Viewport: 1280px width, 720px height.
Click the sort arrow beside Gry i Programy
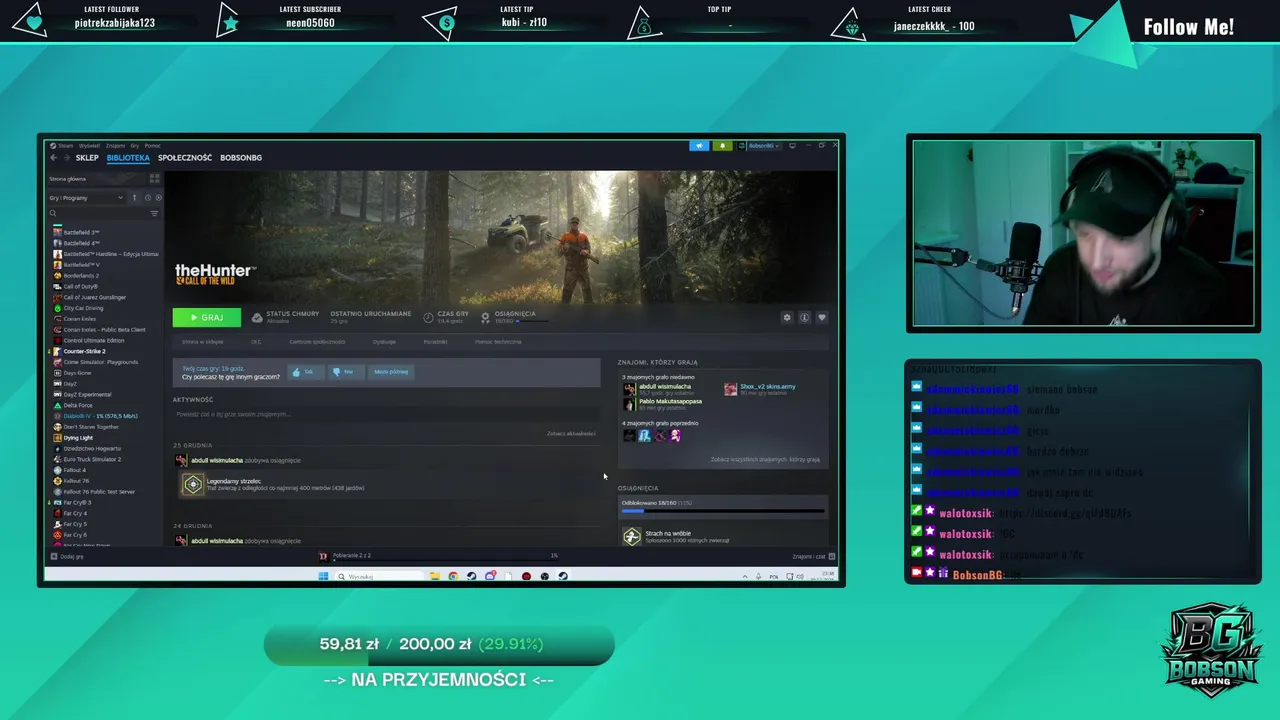pyautogui.click(x=134, y=198)
